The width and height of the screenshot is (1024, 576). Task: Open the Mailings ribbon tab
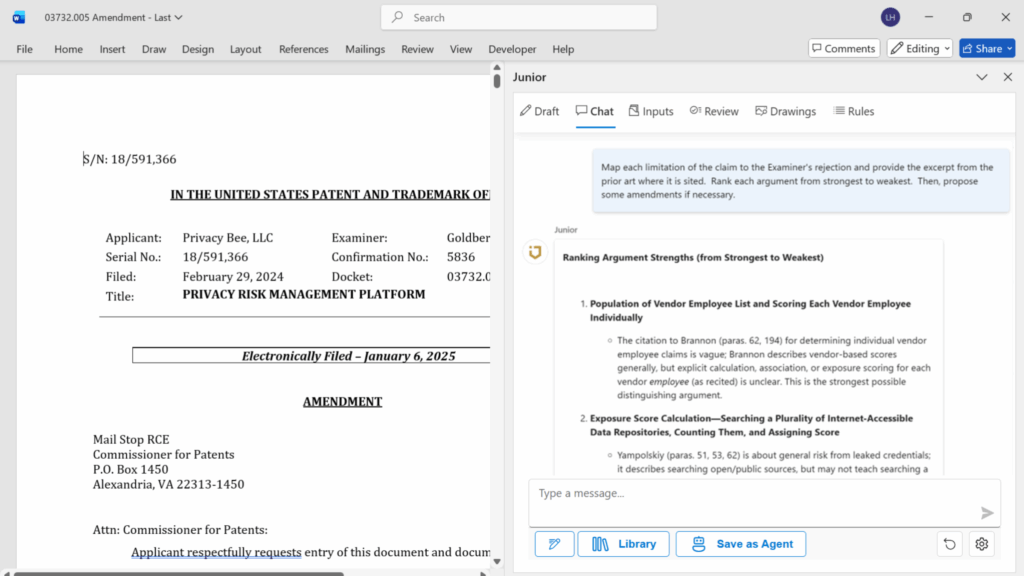365,49
